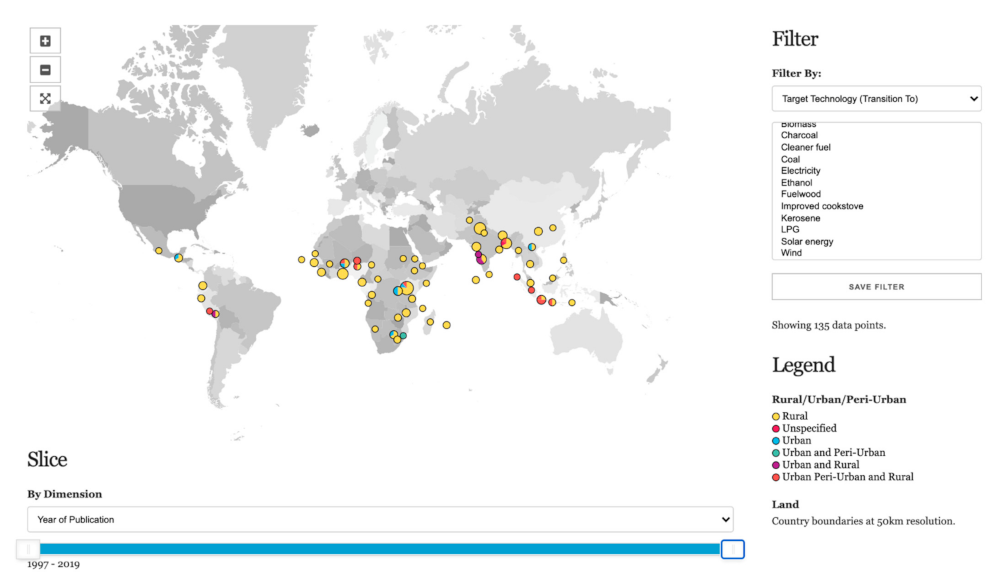1002x578 pixels.
Task: Select the Wind option in list
Action: pyautogui.click(x=791, y=253)
